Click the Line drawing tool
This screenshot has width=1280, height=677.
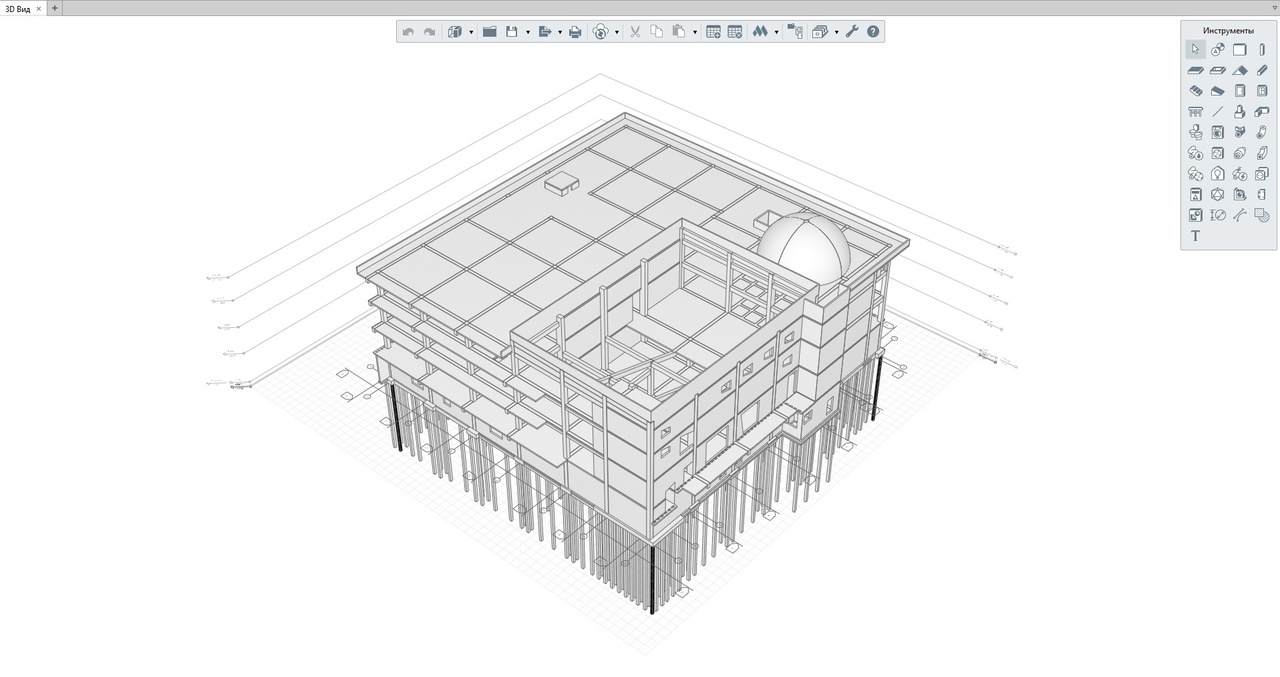tap(1217, 112)
